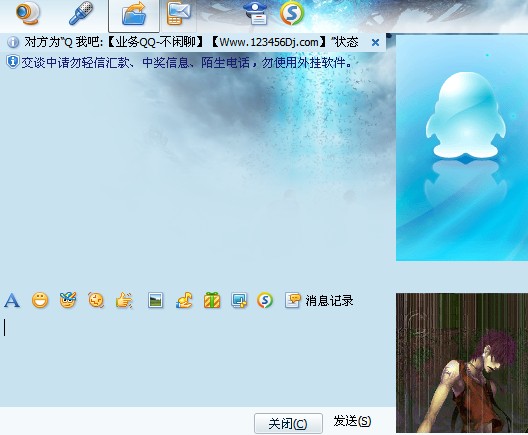
Task: Open the send file folder icon
Action: point(134,15)
